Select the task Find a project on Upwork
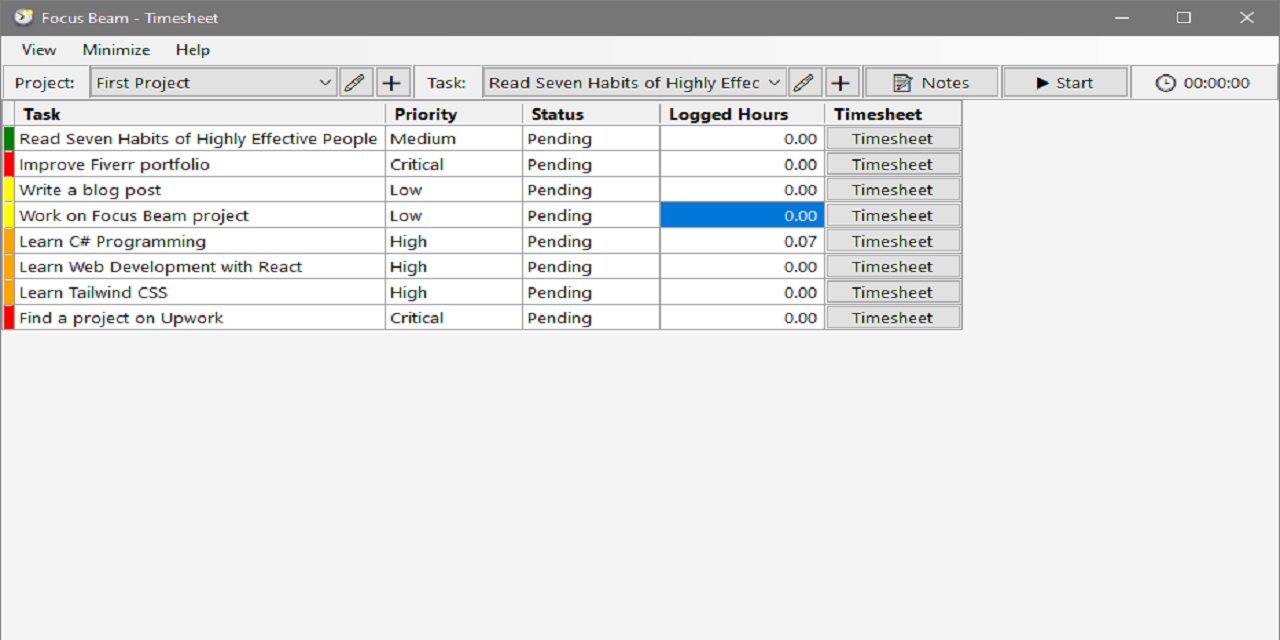1280x640 pixels. [x=199, y=318]
